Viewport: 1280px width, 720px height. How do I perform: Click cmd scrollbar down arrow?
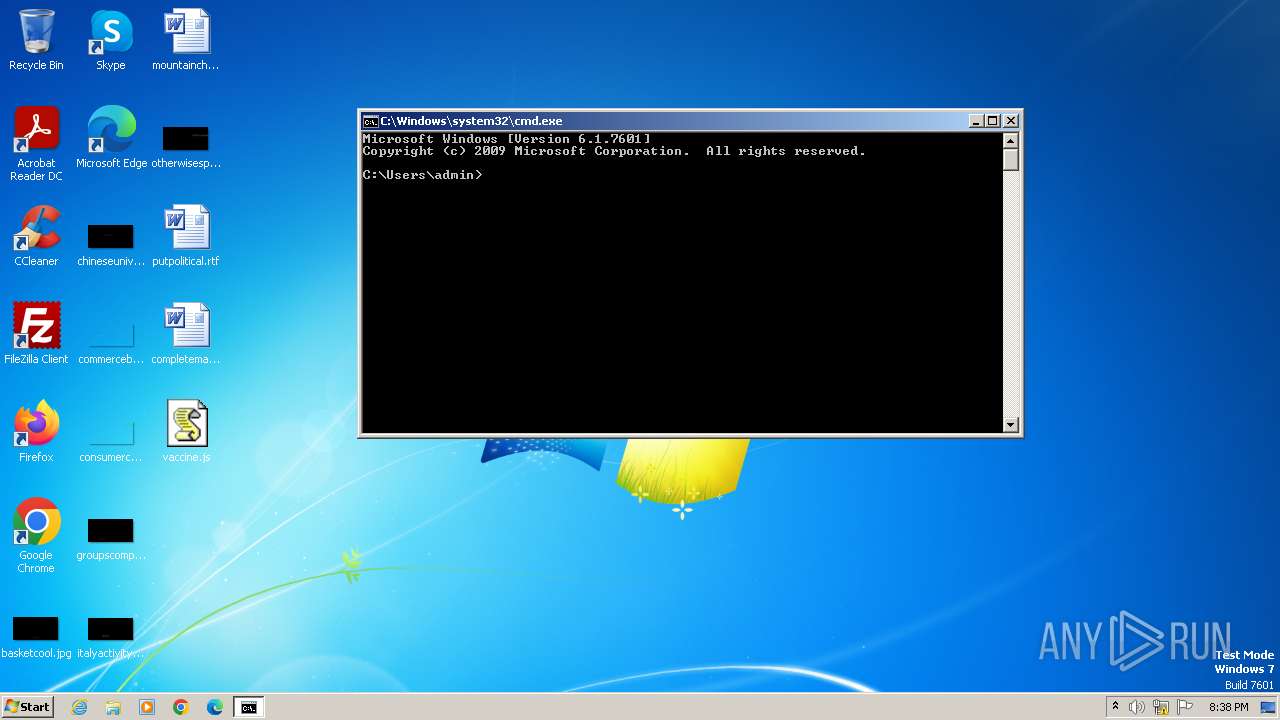(x=1011, y=425)
